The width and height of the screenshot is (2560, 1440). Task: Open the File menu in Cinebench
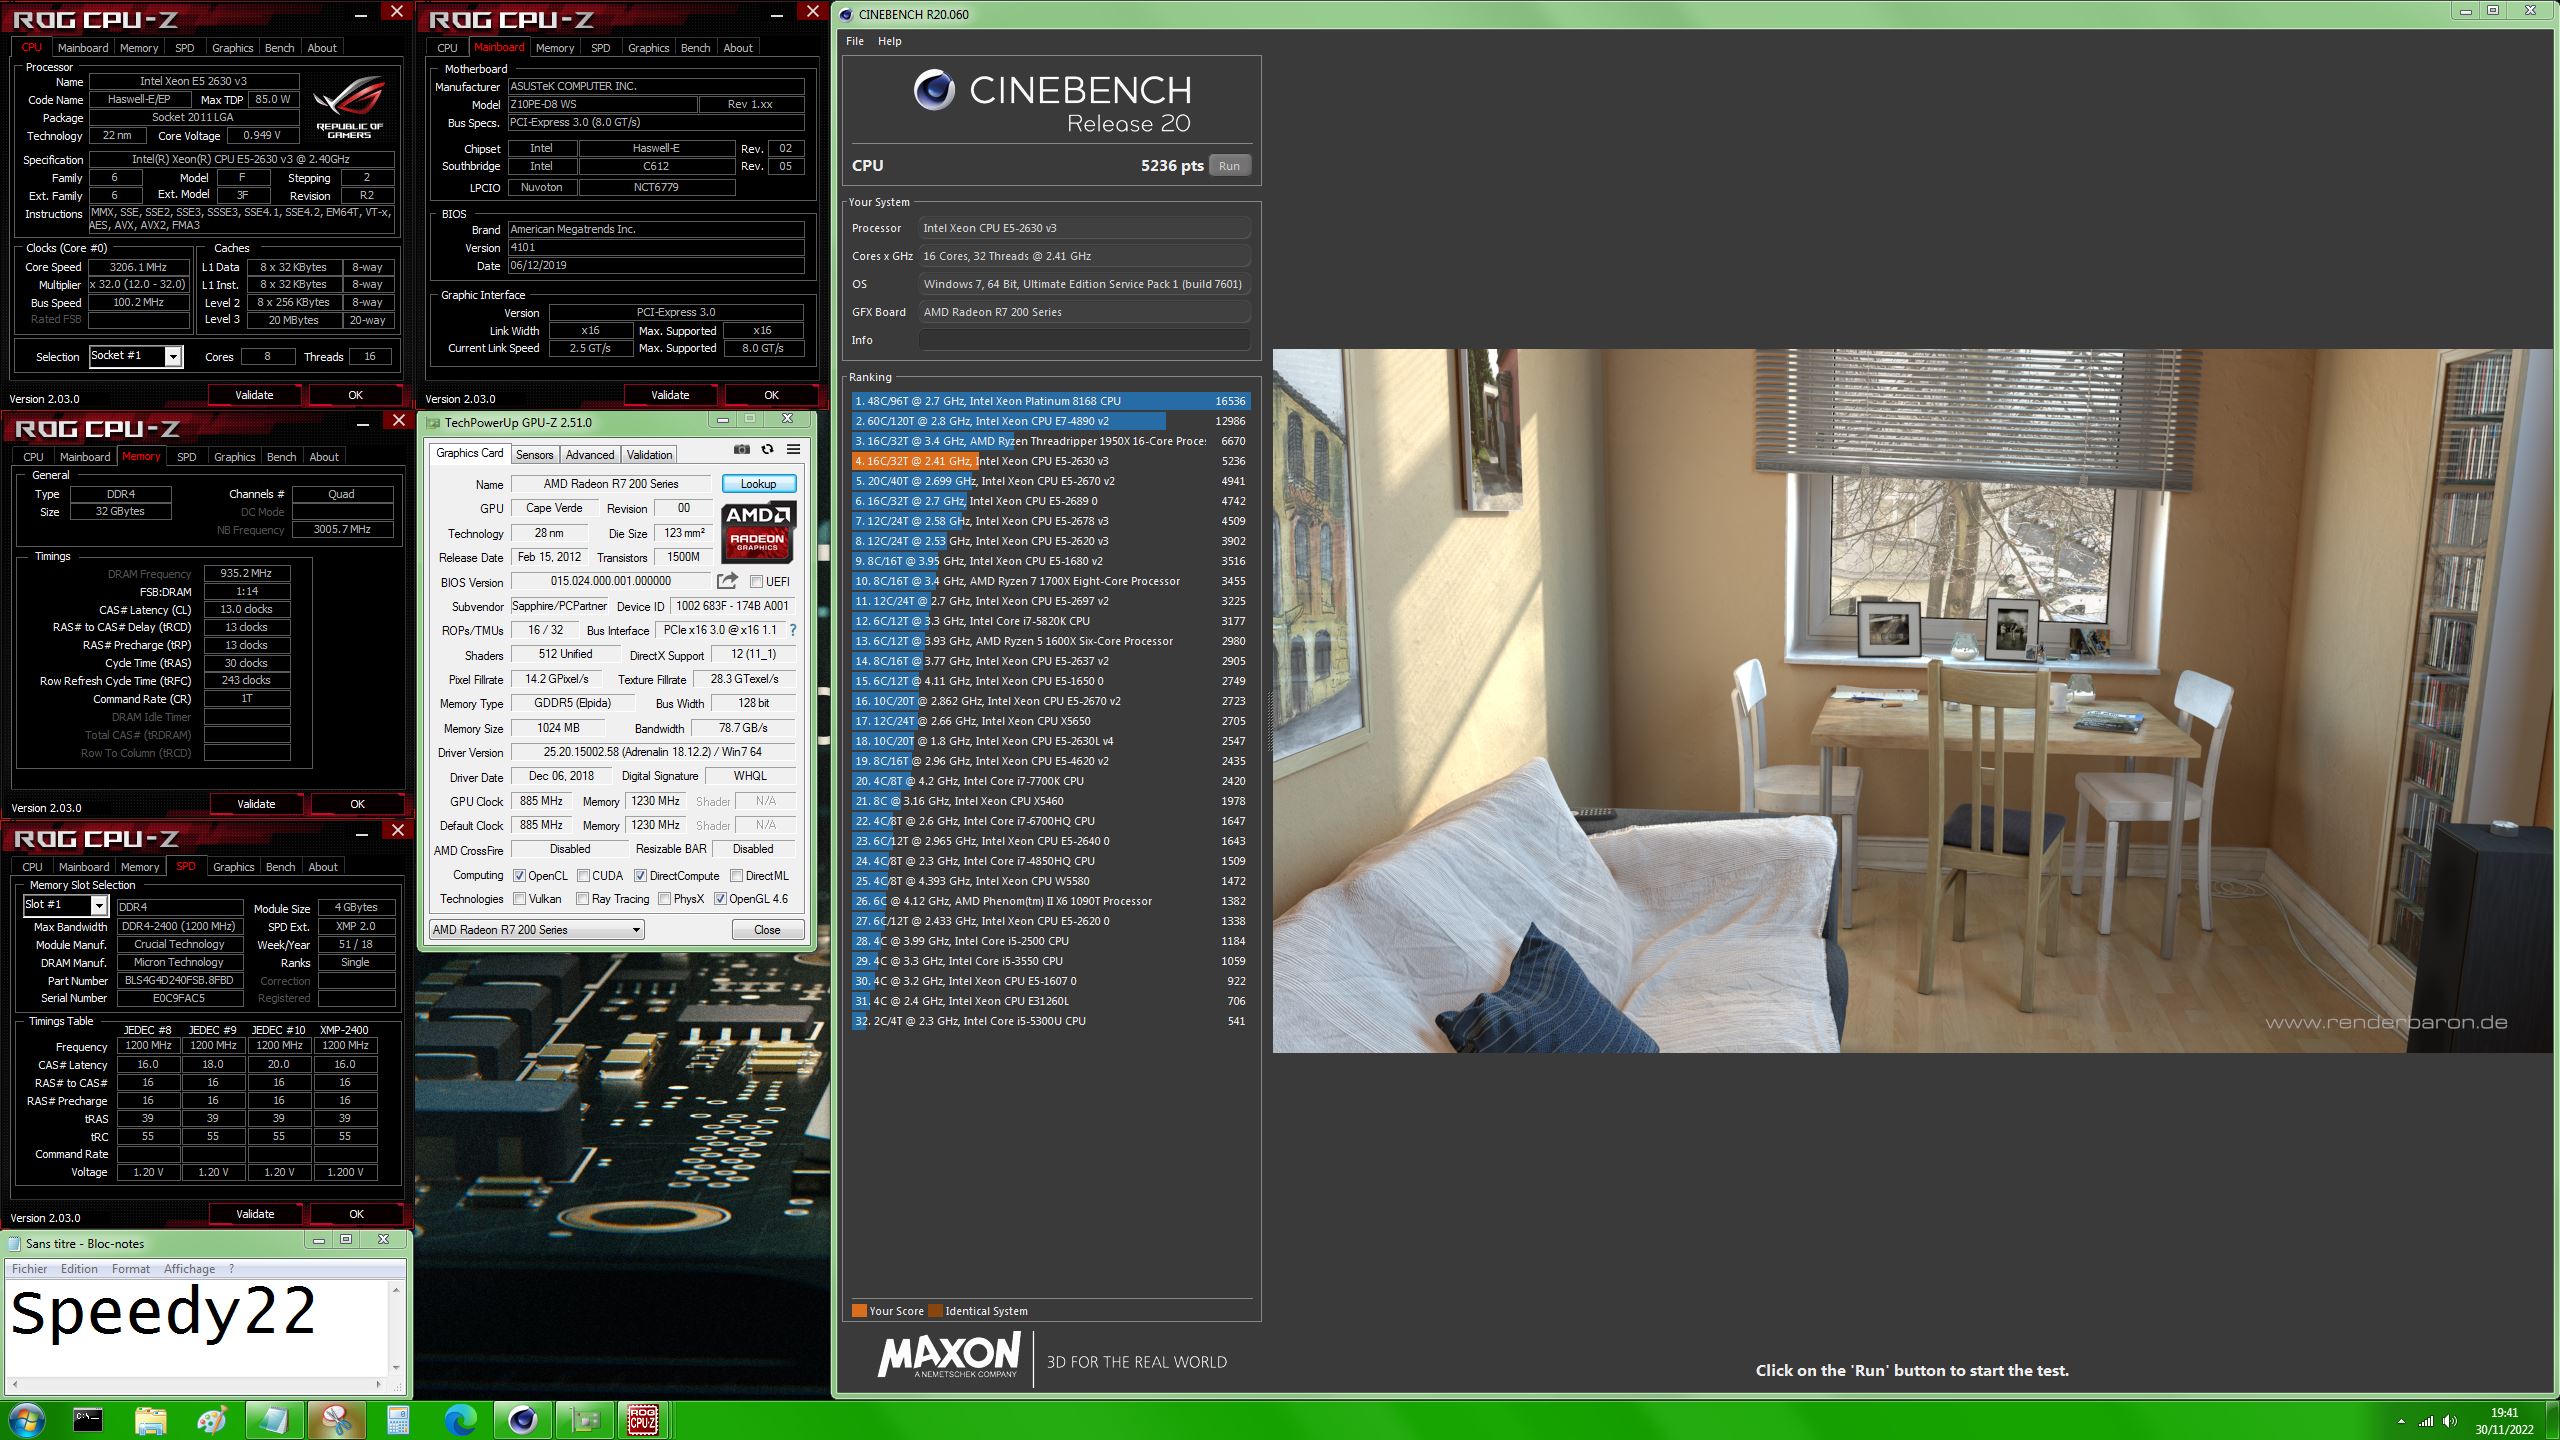tap(855, 41)
